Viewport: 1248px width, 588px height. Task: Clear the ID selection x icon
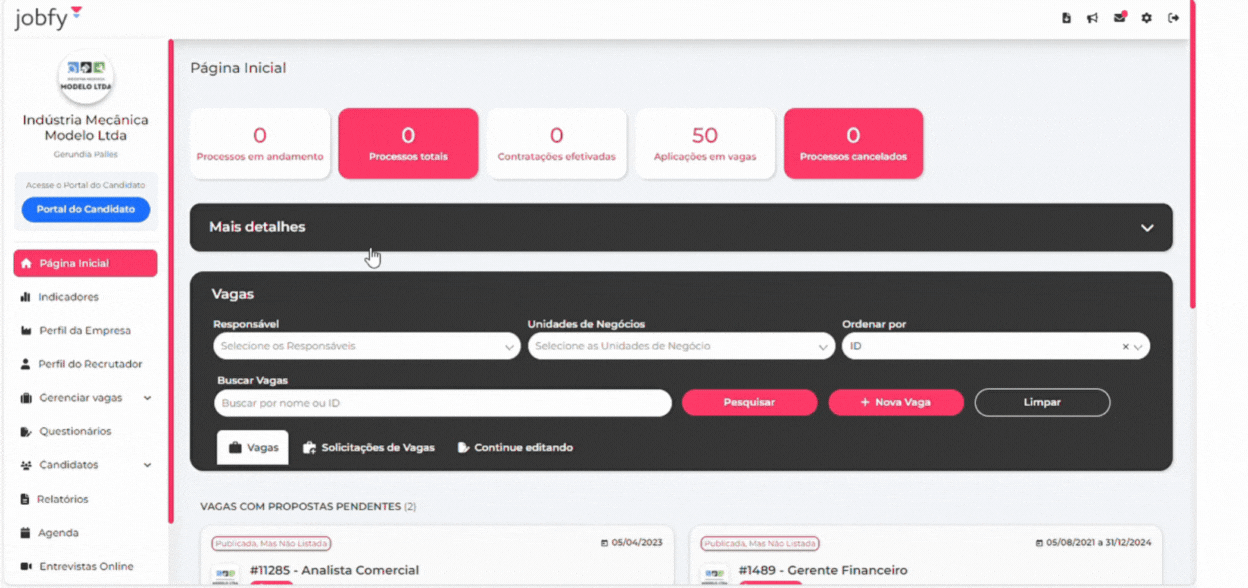point(1125,347)
